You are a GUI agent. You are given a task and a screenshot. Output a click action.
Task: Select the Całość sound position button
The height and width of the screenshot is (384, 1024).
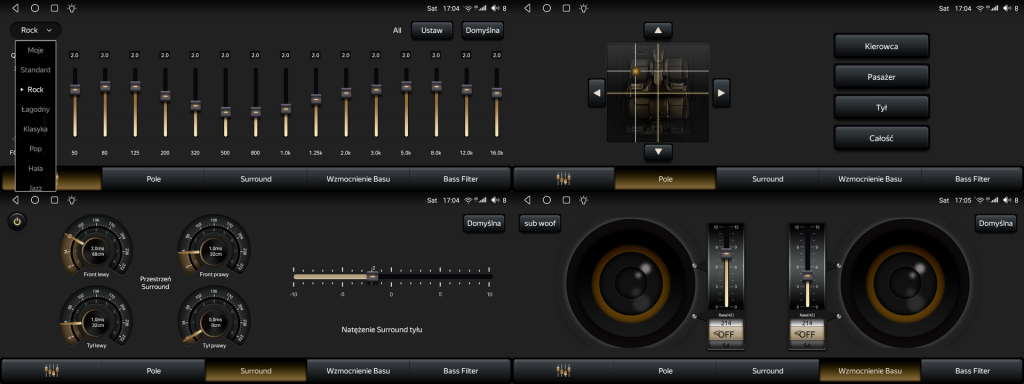click(881, 138)
